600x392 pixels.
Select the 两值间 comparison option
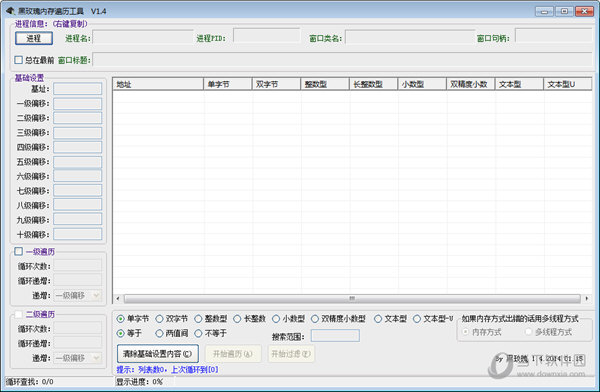[x=160, y=333]
